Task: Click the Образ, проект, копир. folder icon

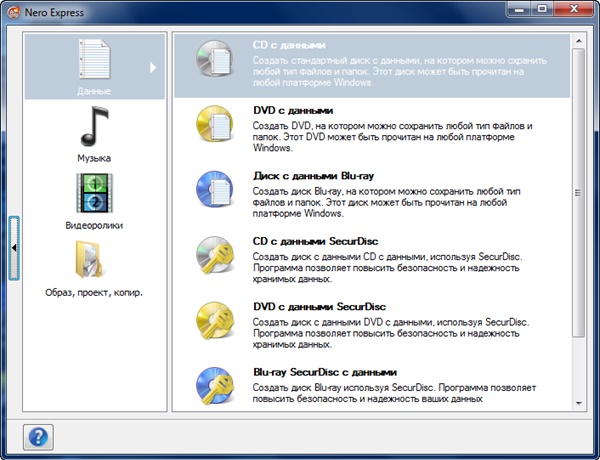Action: (94, 260)
